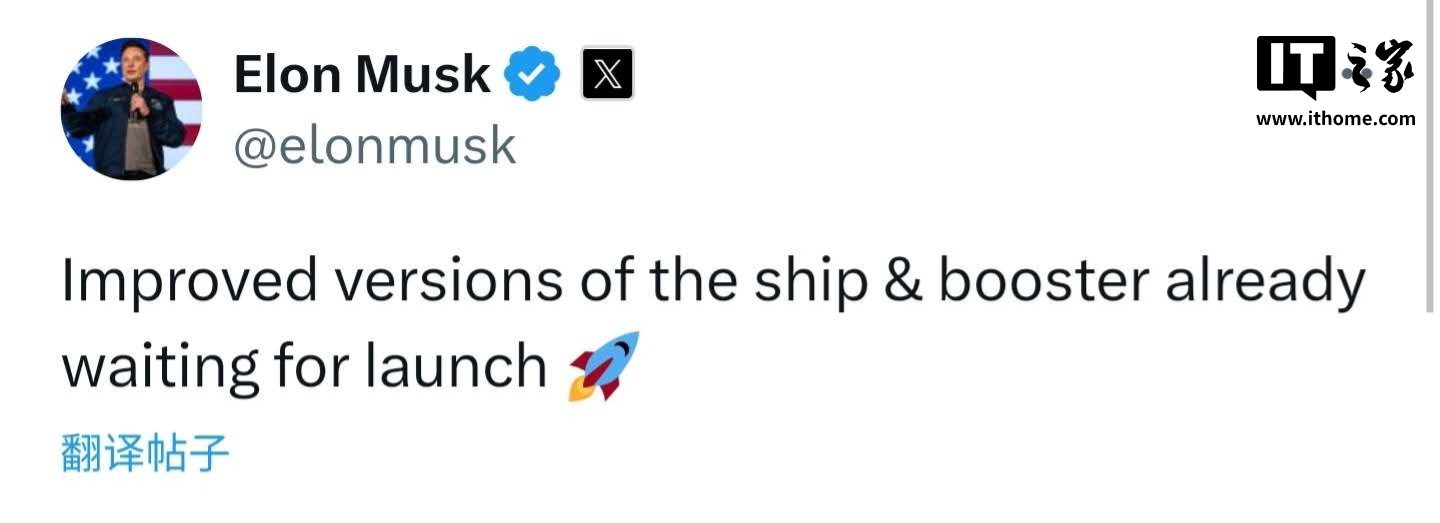Click the 之家 characters in the watermark logo
Screen dimensions: 1440x523
pyautogui.click(x=1380, y=68)
